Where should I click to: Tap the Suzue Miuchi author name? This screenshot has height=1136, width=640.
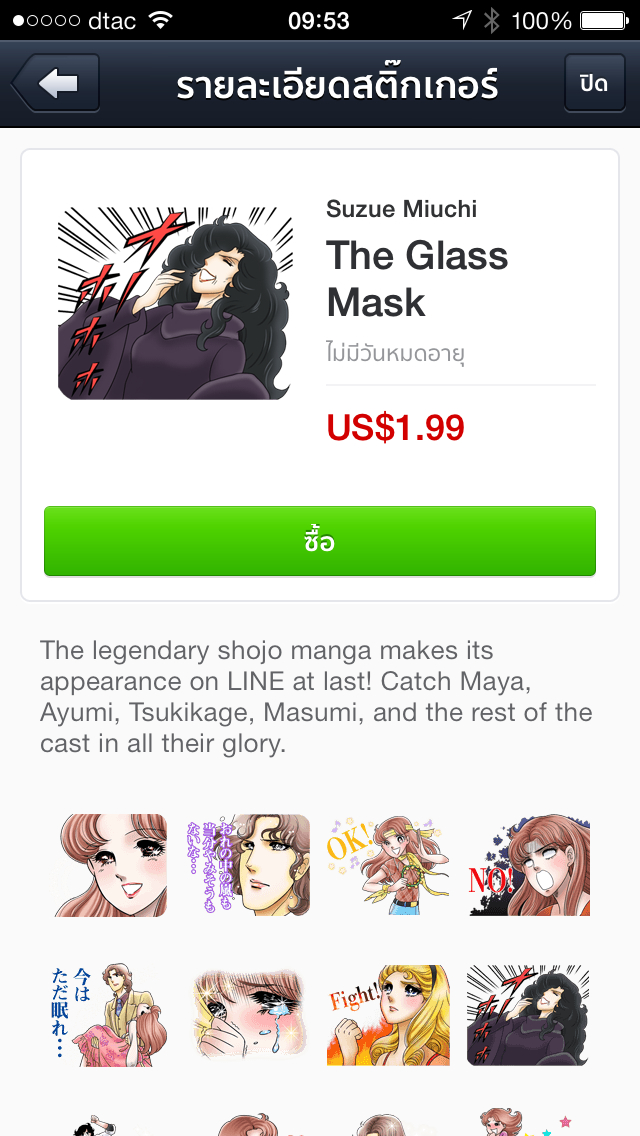click(x=402, y=209)
